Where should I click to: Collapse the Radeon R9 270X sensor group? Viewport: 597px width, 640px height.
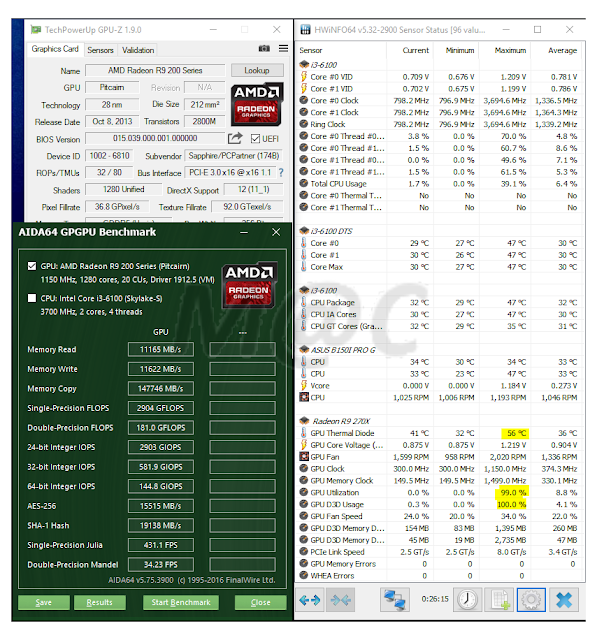[304, 421]
